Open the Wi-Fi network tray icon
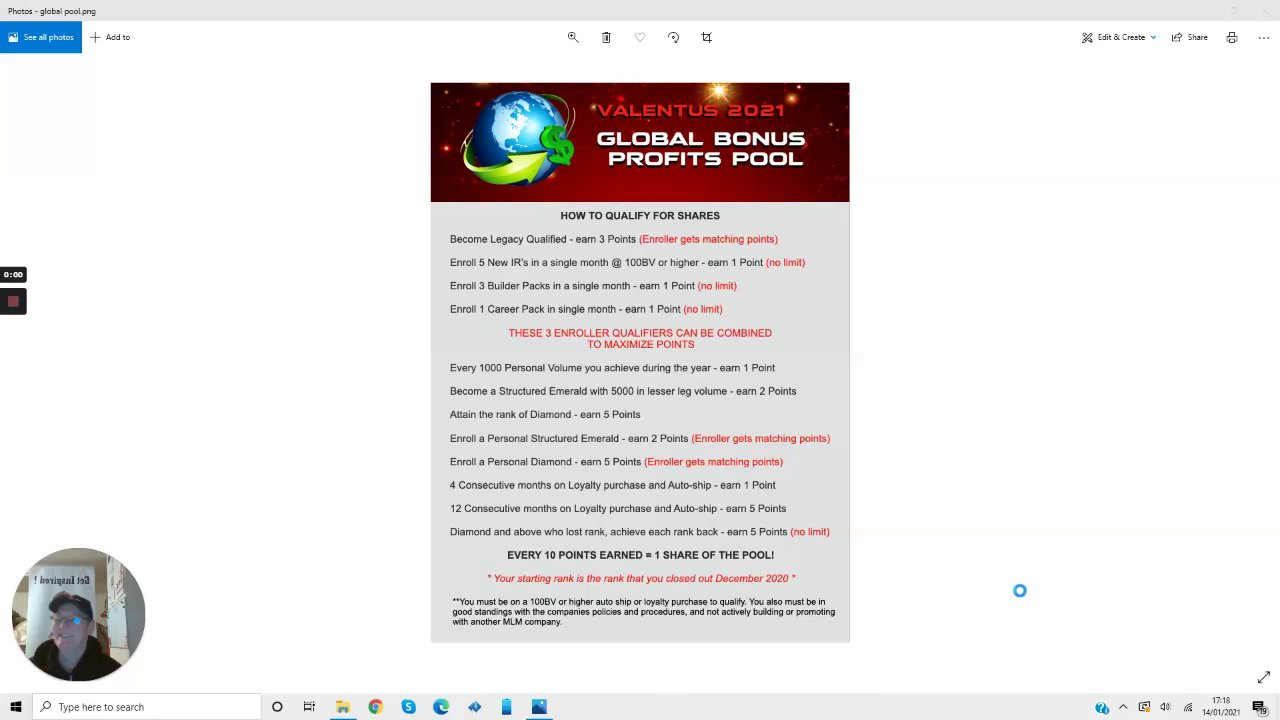1280x720 pixels. (x=1187, y=707)
